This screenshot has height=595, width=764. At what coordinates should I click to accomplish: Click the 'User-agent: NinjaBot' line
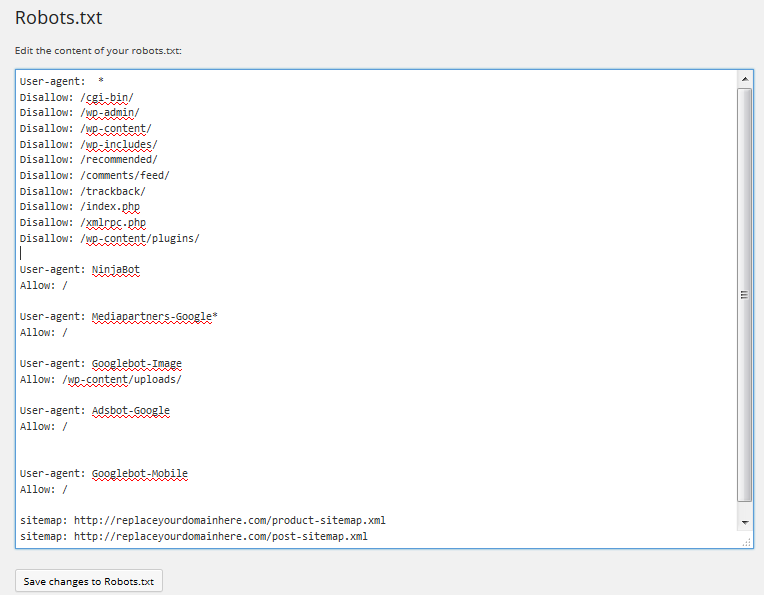point(80,269)
